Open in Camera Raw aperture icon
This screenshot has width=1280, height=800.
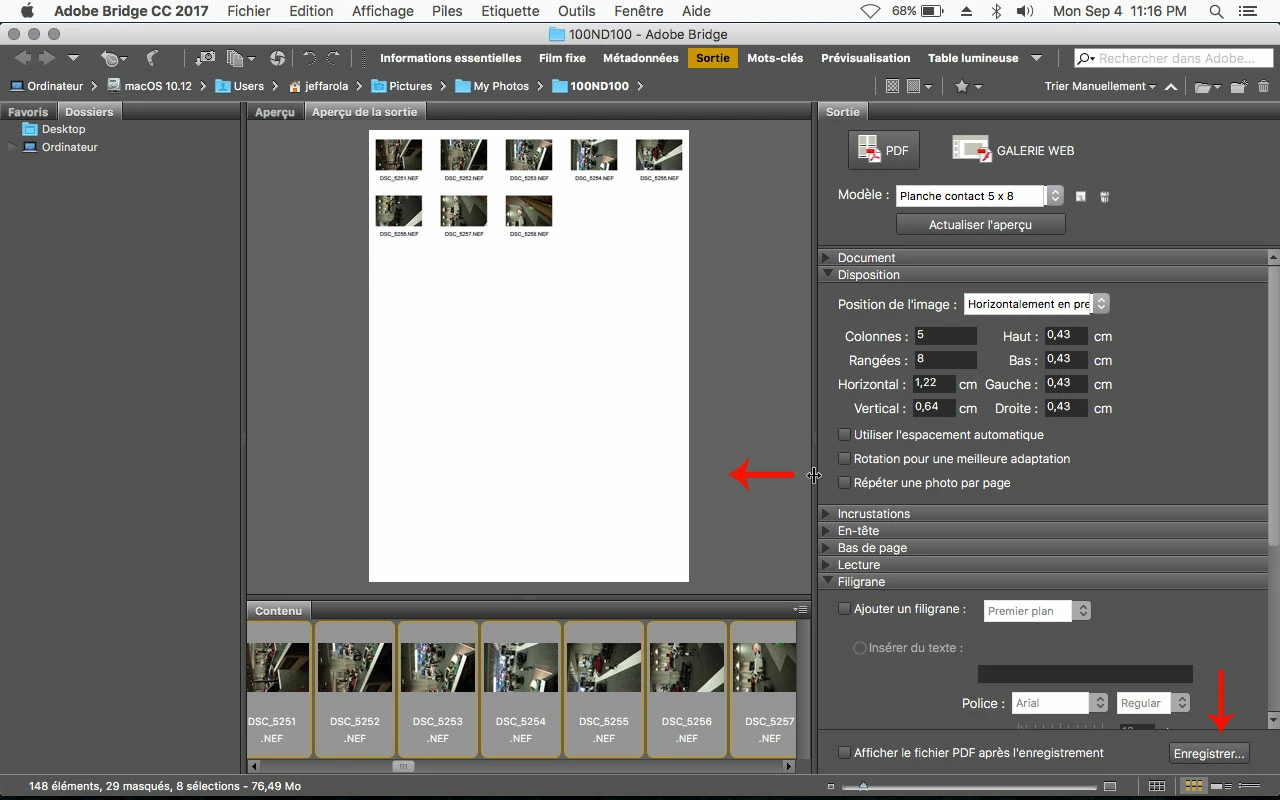pyautogui.click(x=277, y=58)
